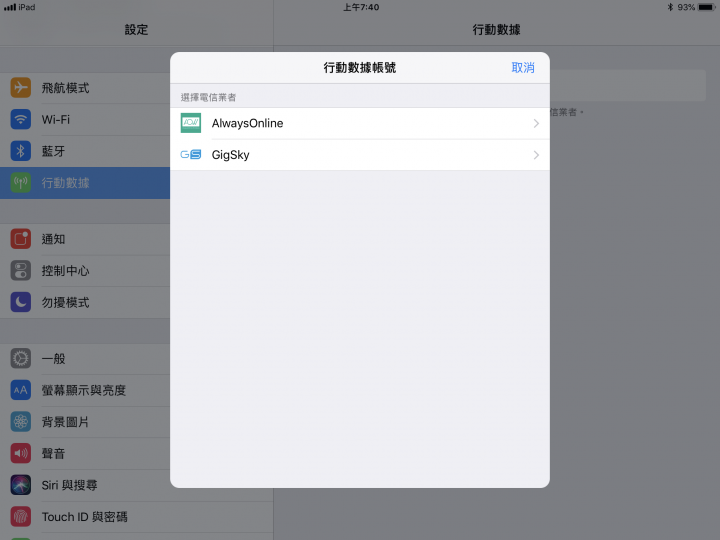Viewport: 720px width, 540px height.
Task: Choose the AlwaysOnline carrier name
Action: 247,123
